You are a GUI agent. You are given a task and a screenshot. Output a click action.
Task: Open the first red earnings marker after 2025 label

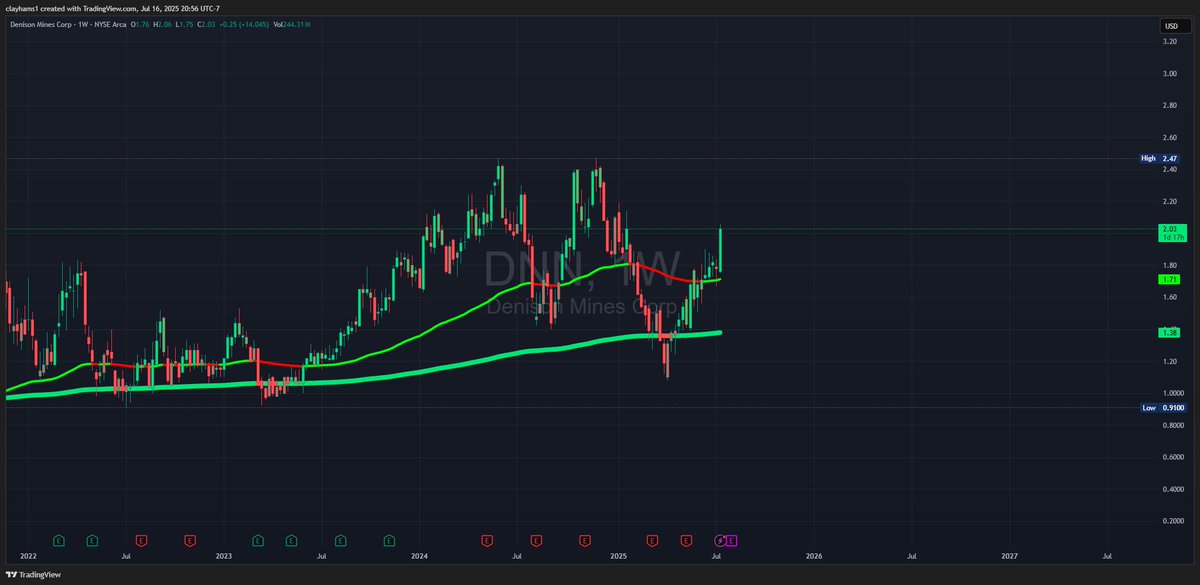click(652, 541)
